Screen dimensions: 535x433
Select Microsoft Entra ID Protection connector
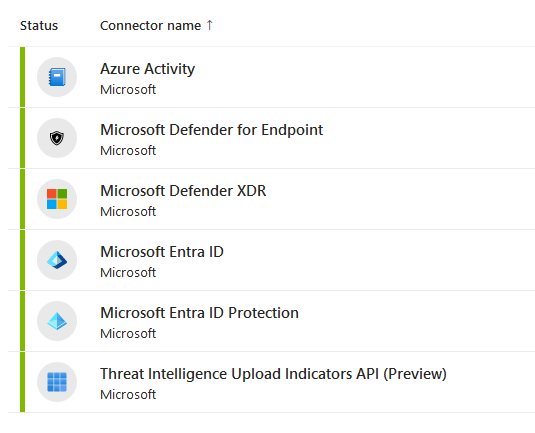point(199,313)
